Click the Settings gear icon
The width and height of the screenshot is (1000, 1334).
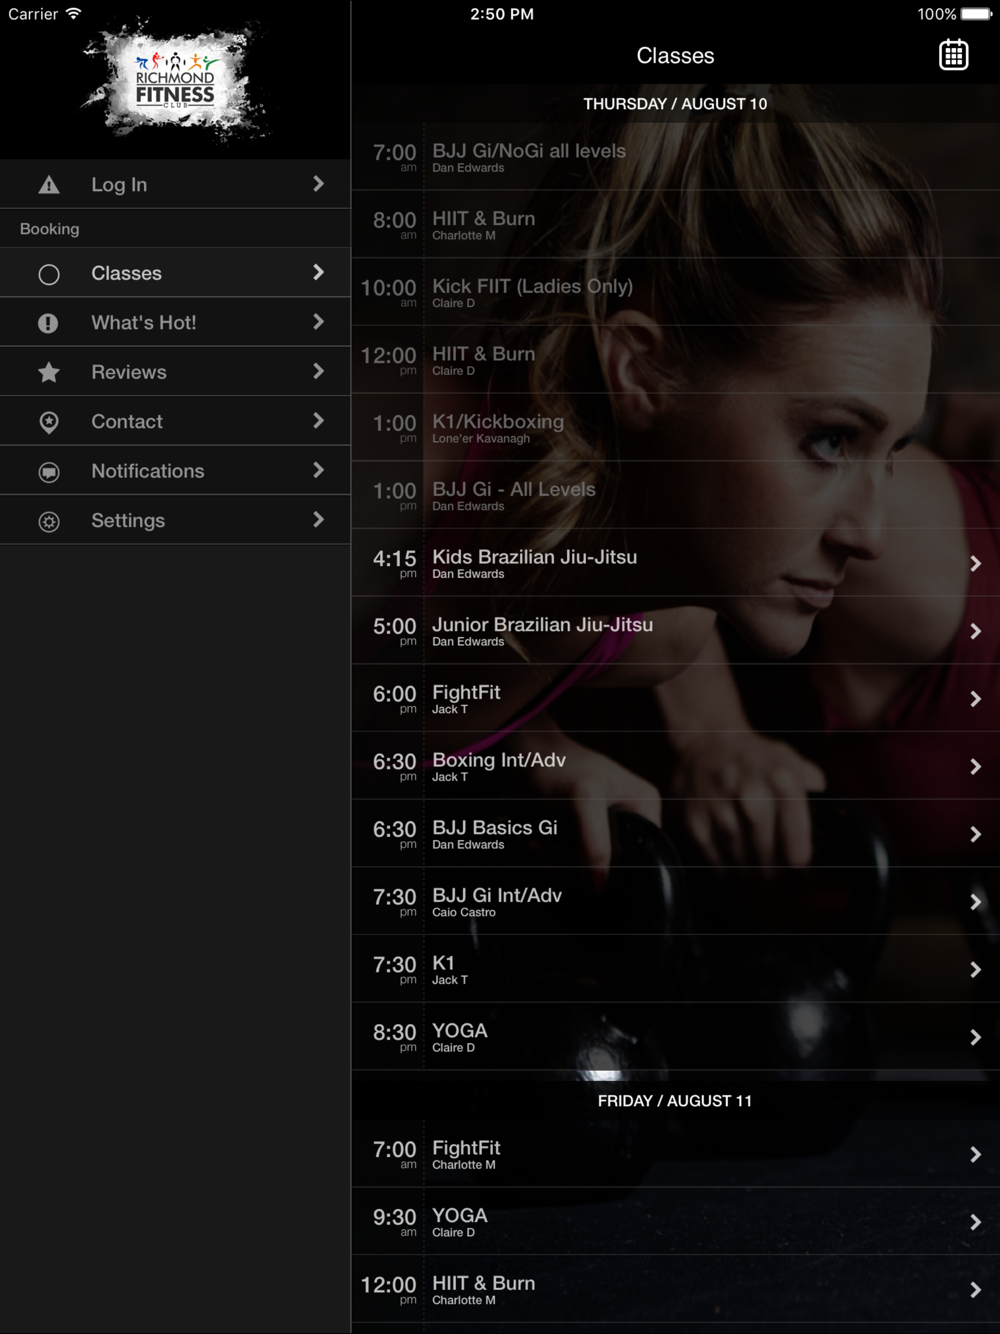[49, 521]
